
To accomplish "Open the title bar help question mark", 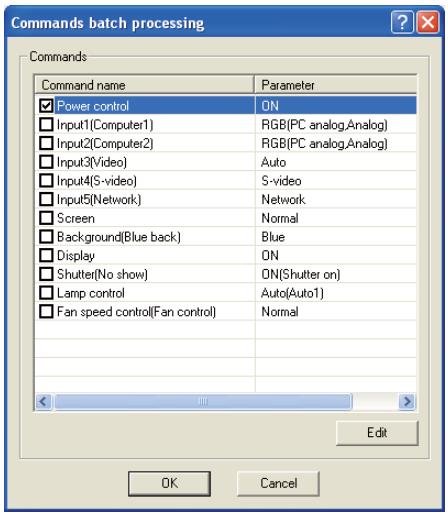I will pos(402,22).
